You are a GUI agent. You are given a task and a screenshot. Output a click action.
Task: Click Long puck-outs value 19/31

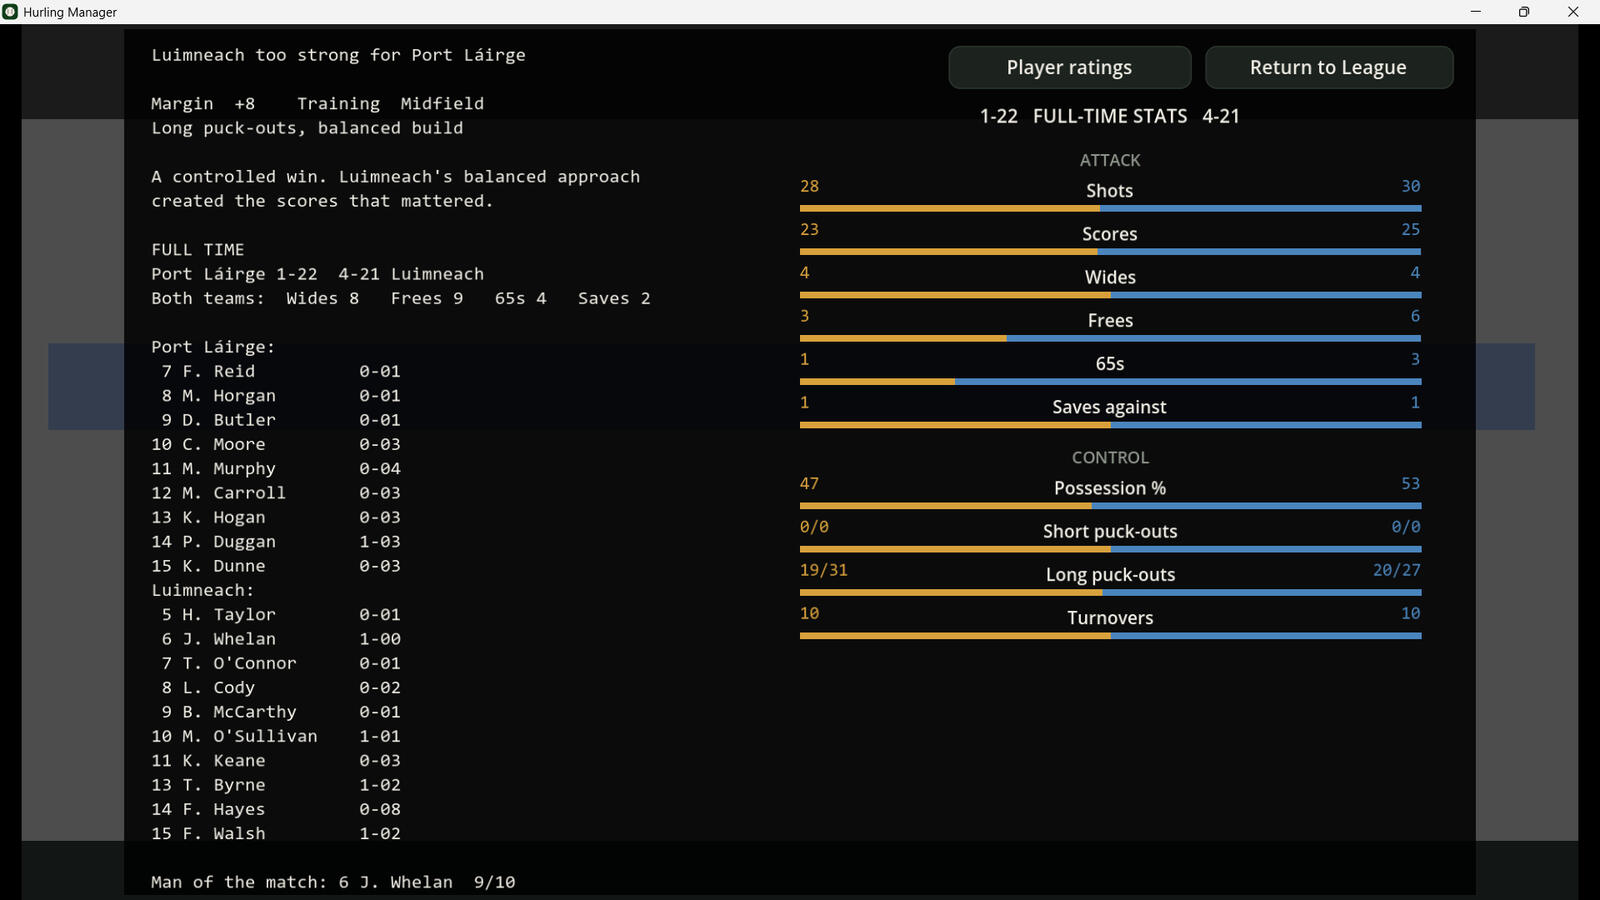click(824, 570)
